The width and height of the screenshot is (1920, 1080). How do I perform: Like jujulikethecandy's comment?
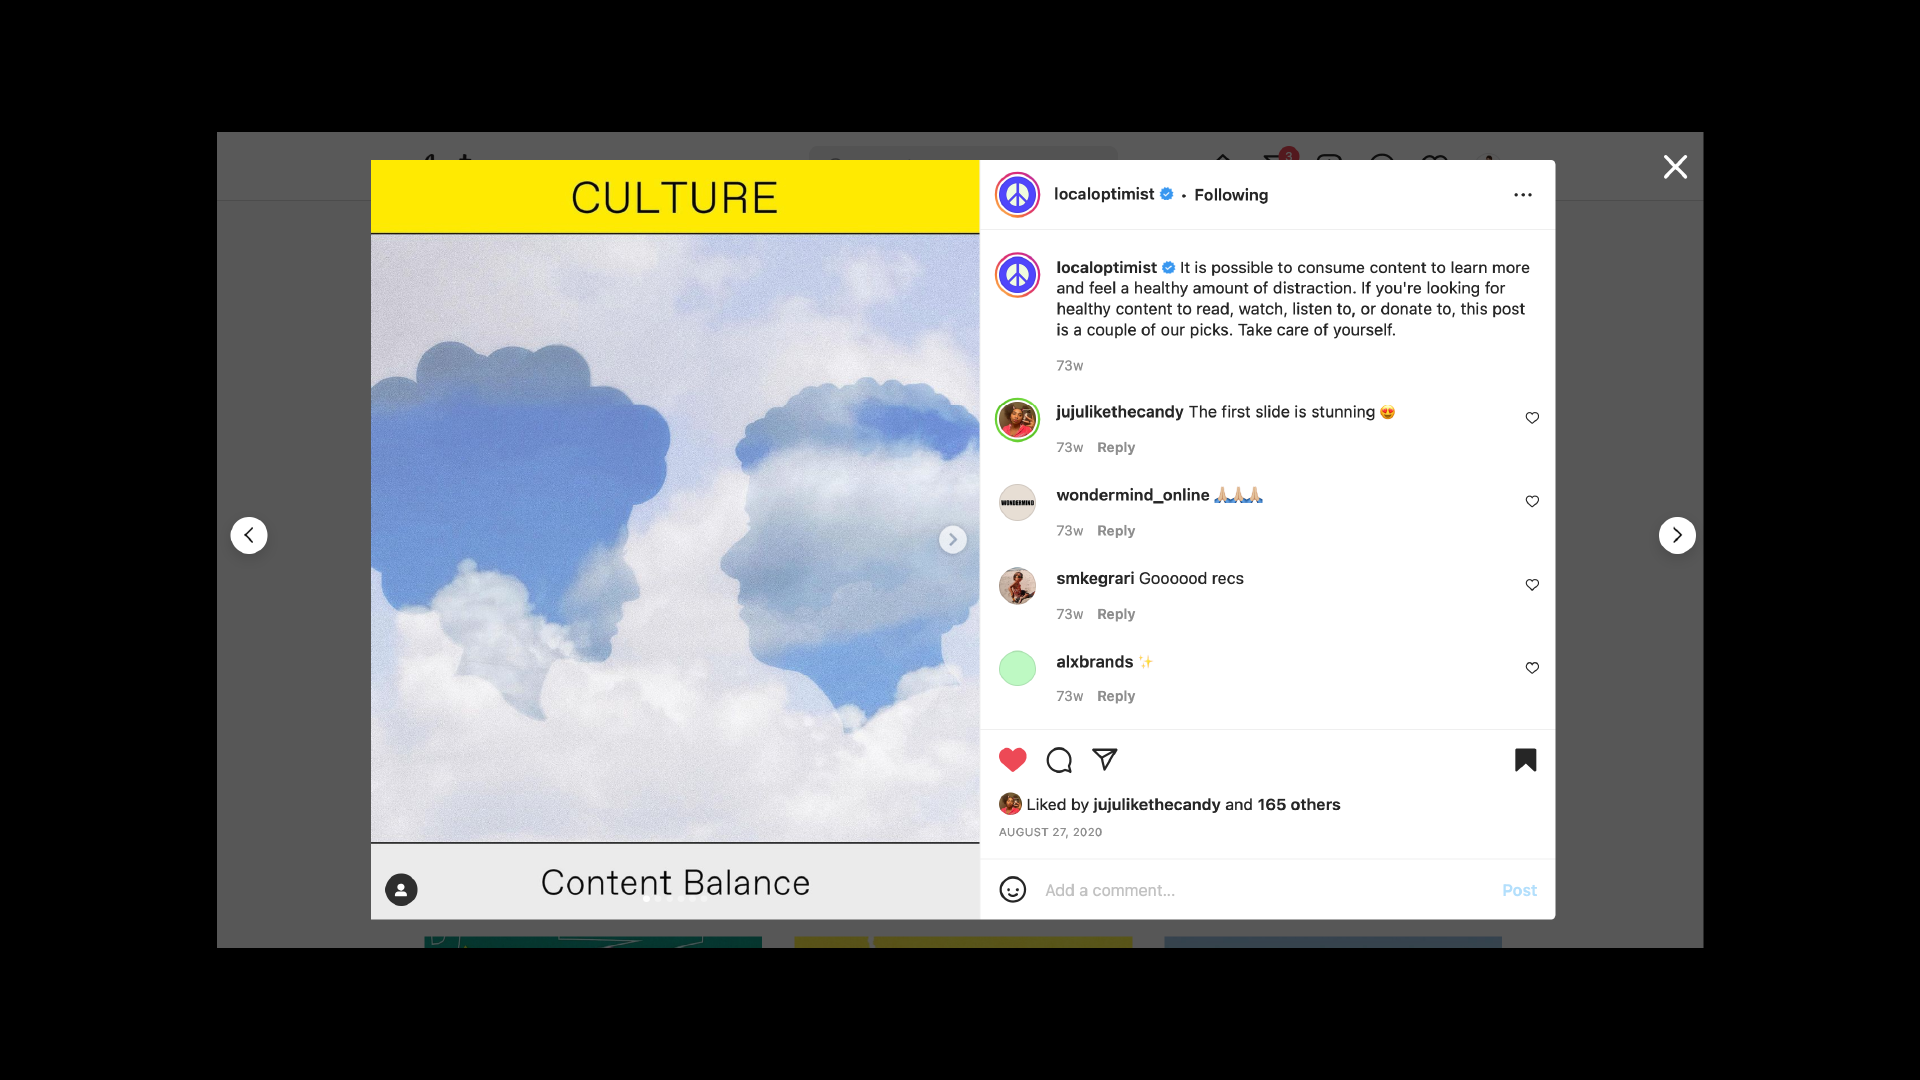coord(1532,418)
